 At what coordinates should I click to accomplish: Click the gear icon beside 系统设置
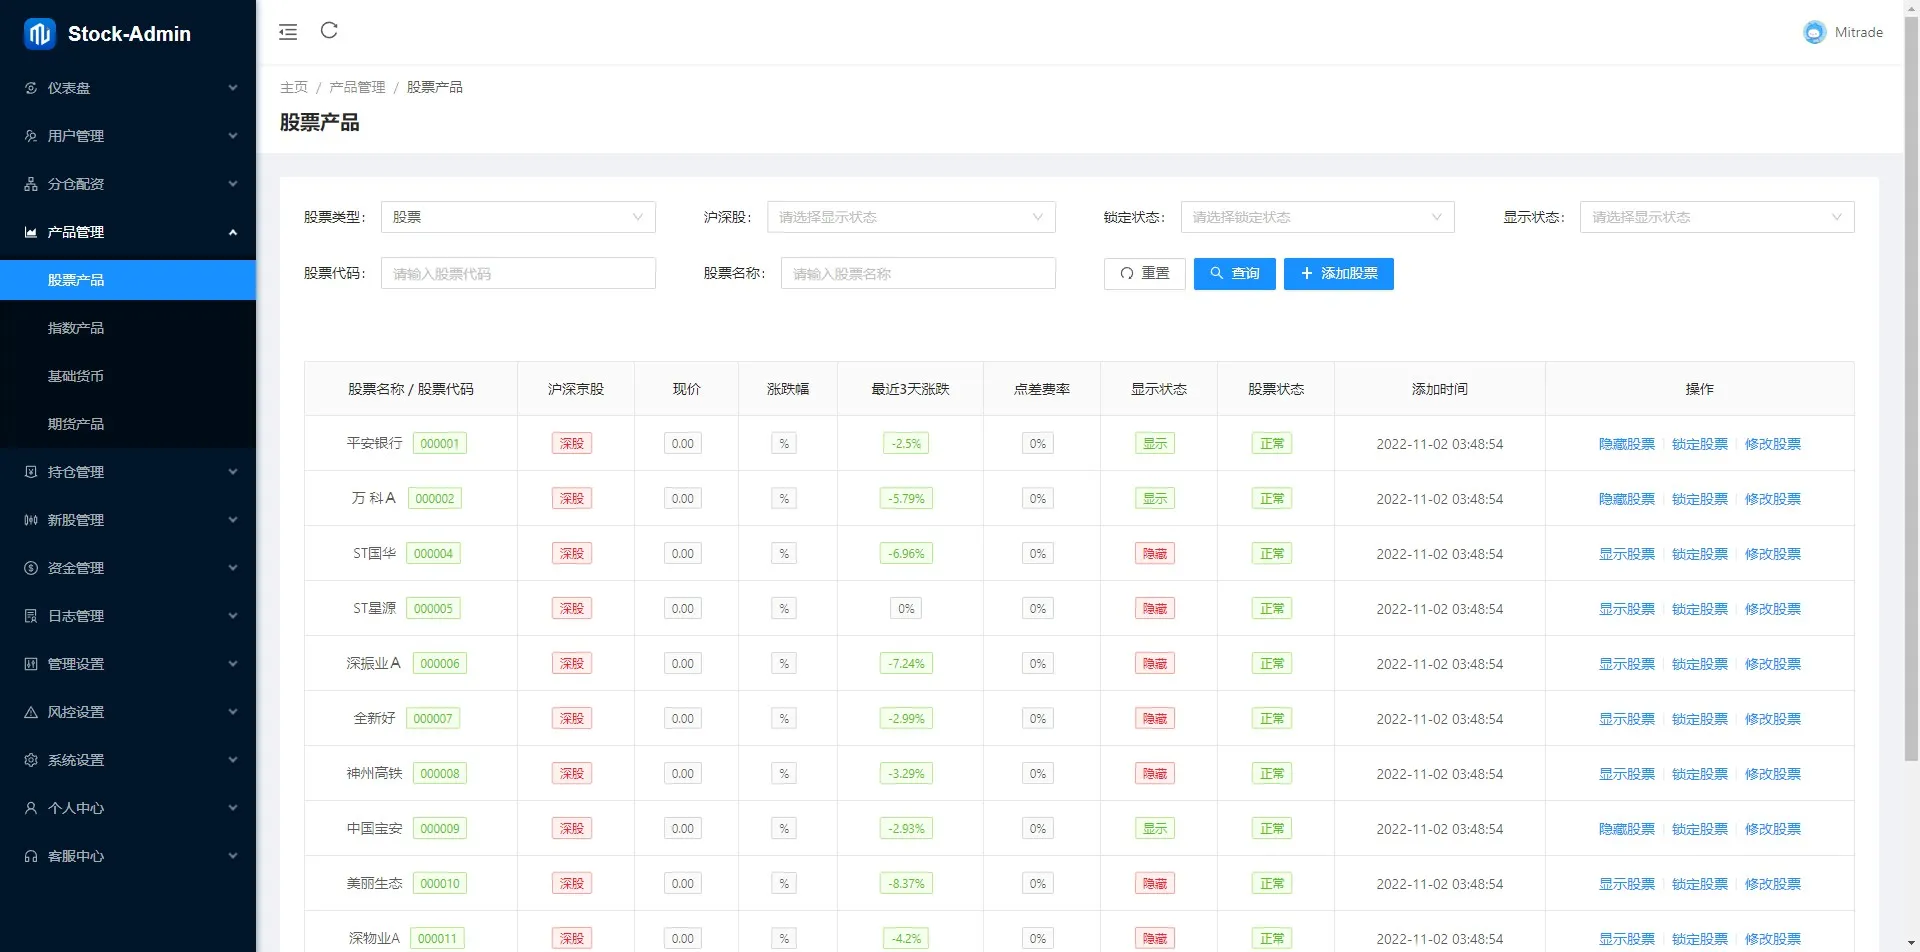[31, 760]
